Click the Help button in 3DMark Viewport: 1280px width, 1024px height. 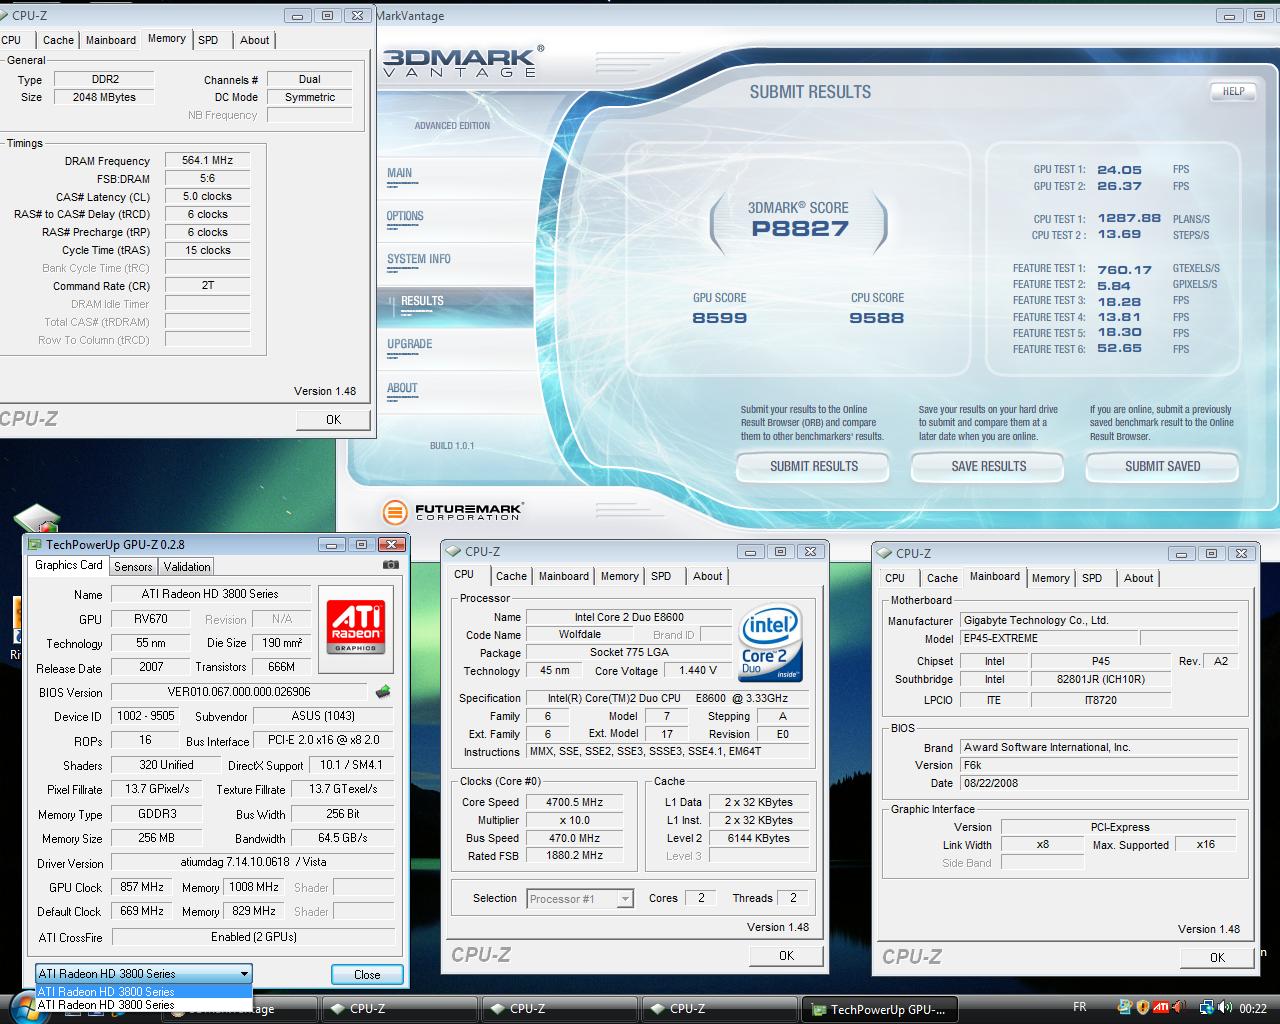coord(1233,91)
